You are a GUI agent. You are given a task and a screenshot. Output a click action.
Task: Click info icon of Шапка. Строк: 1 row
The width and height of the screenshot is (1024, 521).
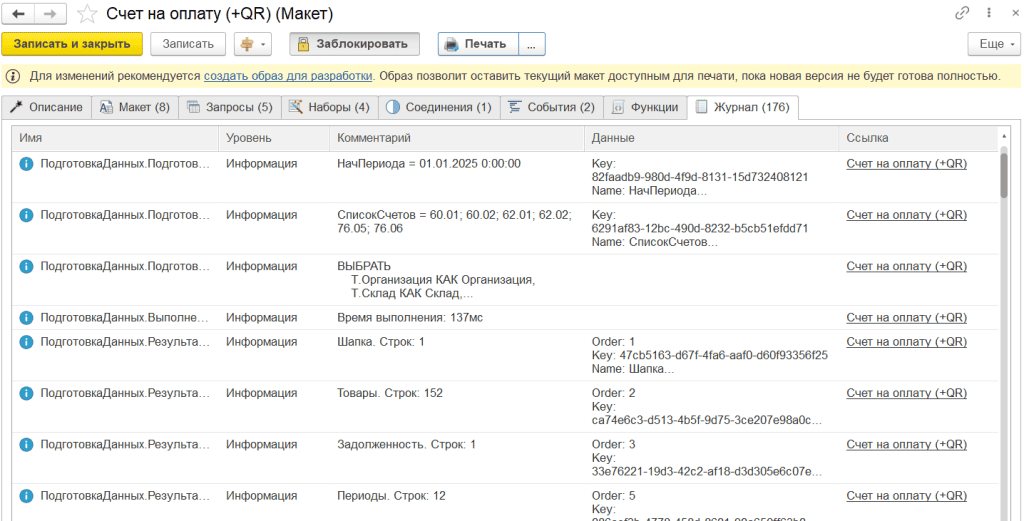(26, 341)
